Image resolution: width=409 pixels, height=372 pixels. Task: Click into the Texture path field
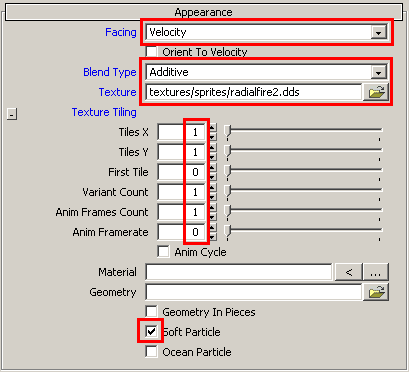[x=254, y=92]
